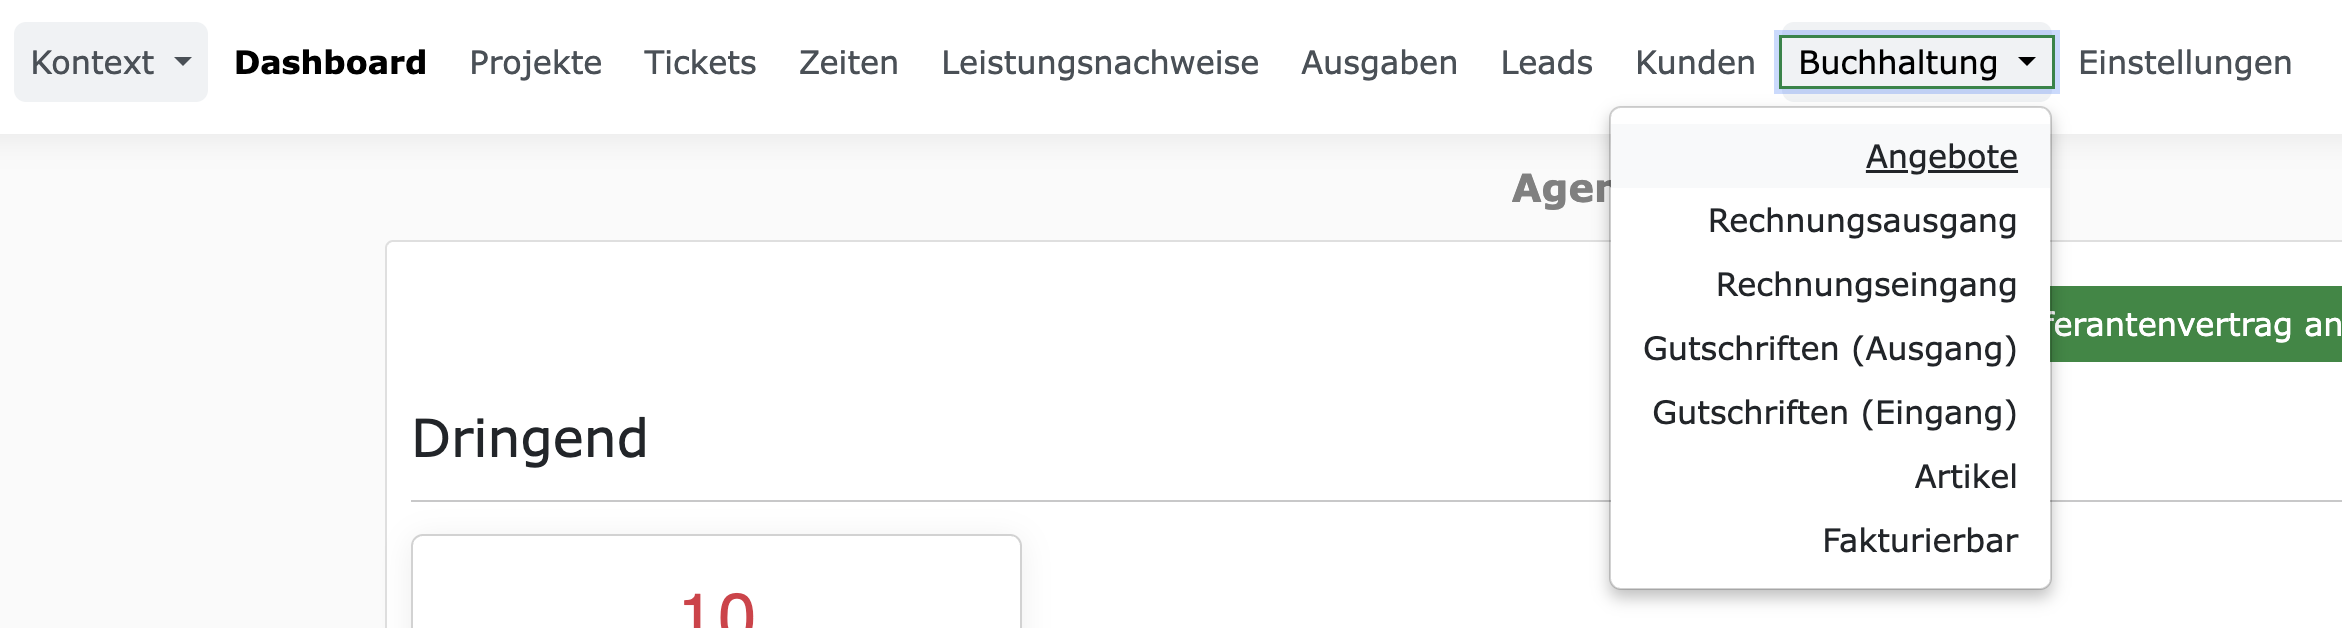This screenshot has height=628, width=2342.
Task: Select Rechnungseingang in the menu
Action: [1864, 285]
